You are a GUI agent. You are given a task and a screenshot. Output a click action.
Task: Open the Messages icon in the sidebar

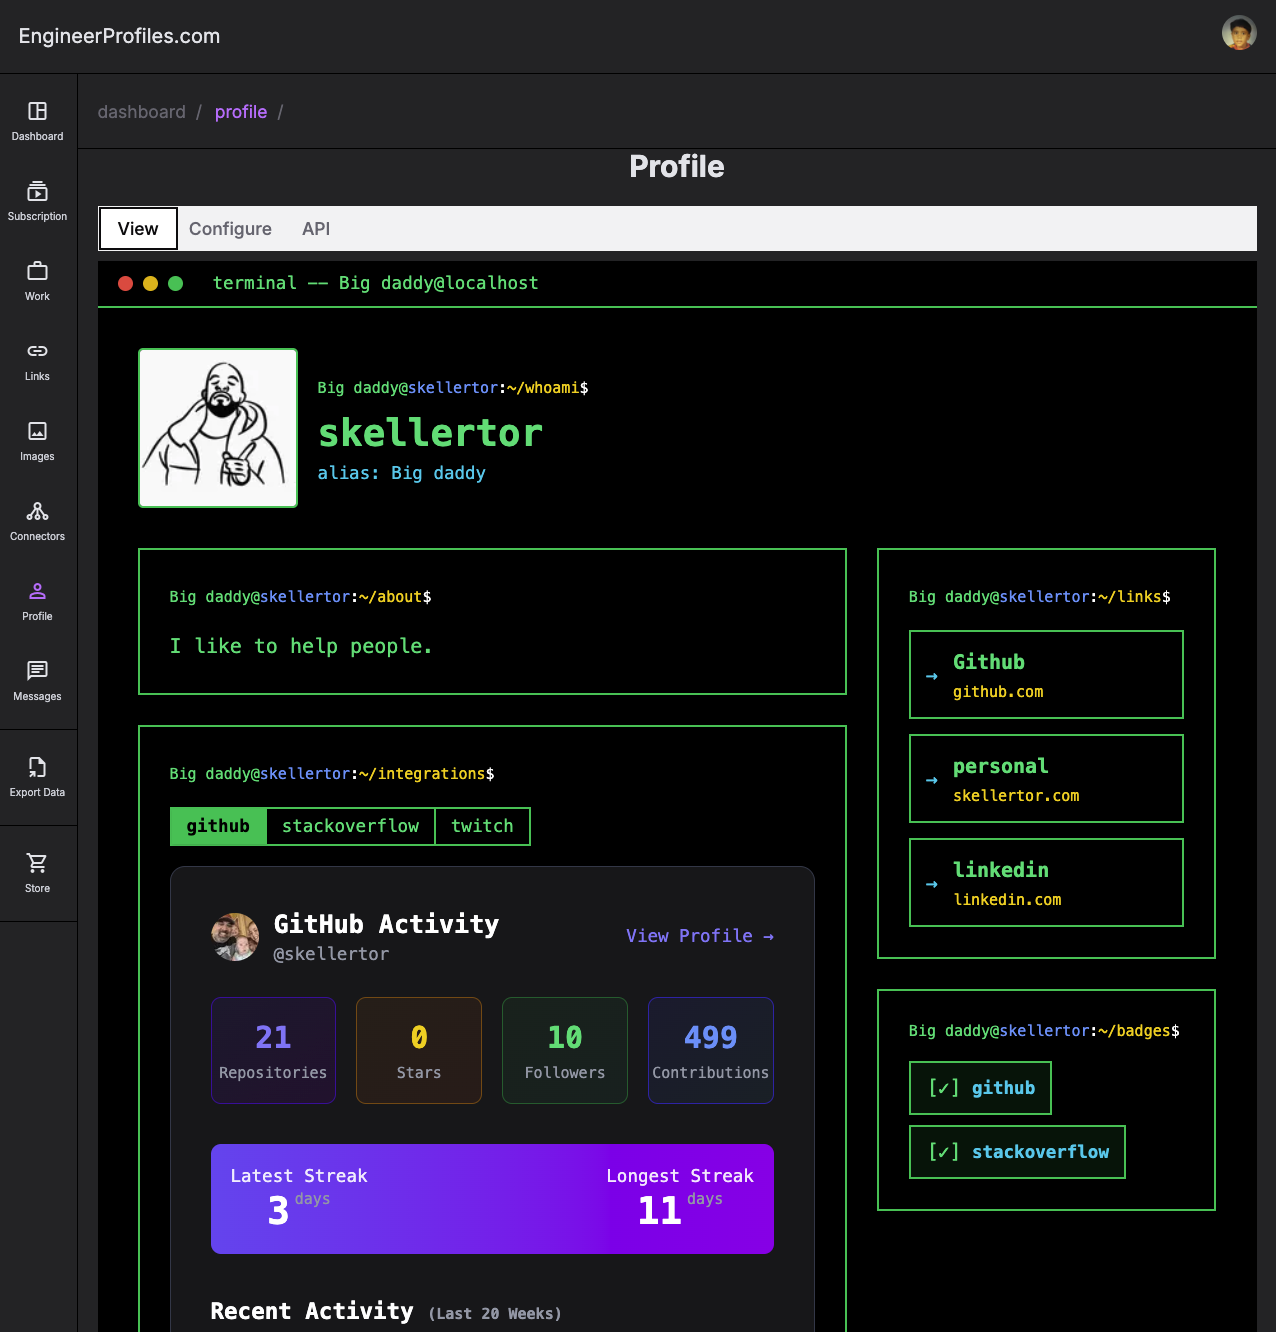click(37, 671)
